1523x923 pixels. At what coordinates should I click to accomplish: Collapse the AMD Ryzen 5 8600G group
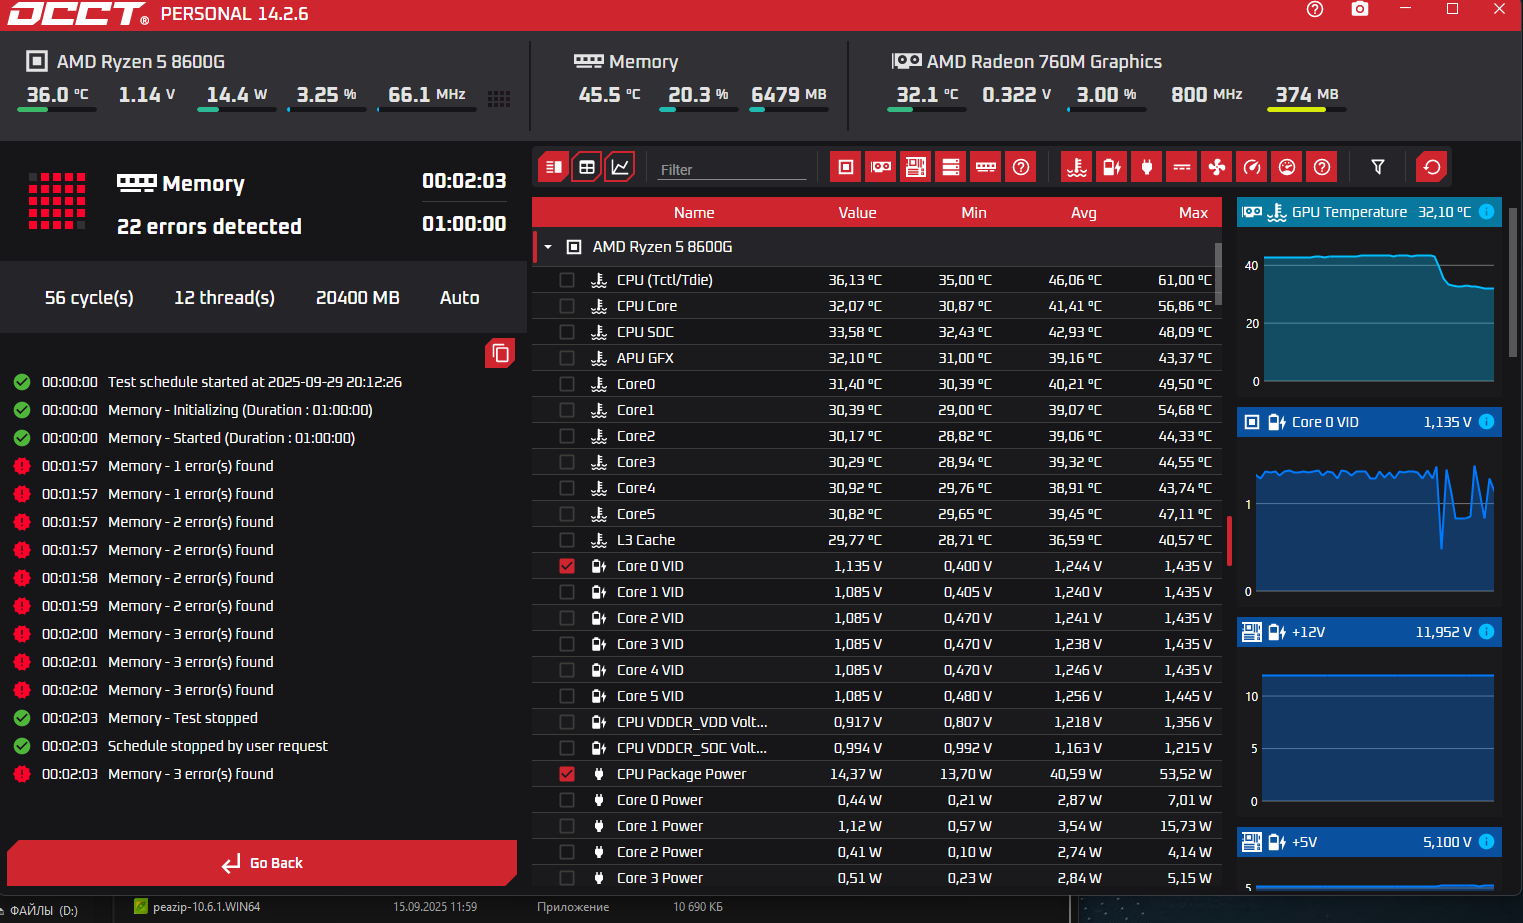548,247
